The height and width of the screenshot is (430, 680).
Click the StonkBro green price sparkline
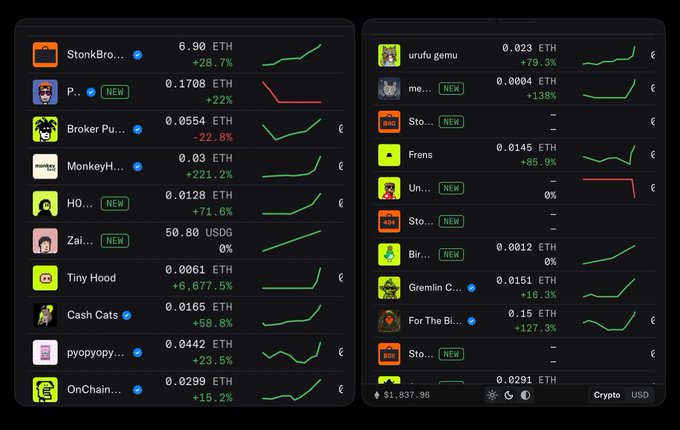pos(291,55)
